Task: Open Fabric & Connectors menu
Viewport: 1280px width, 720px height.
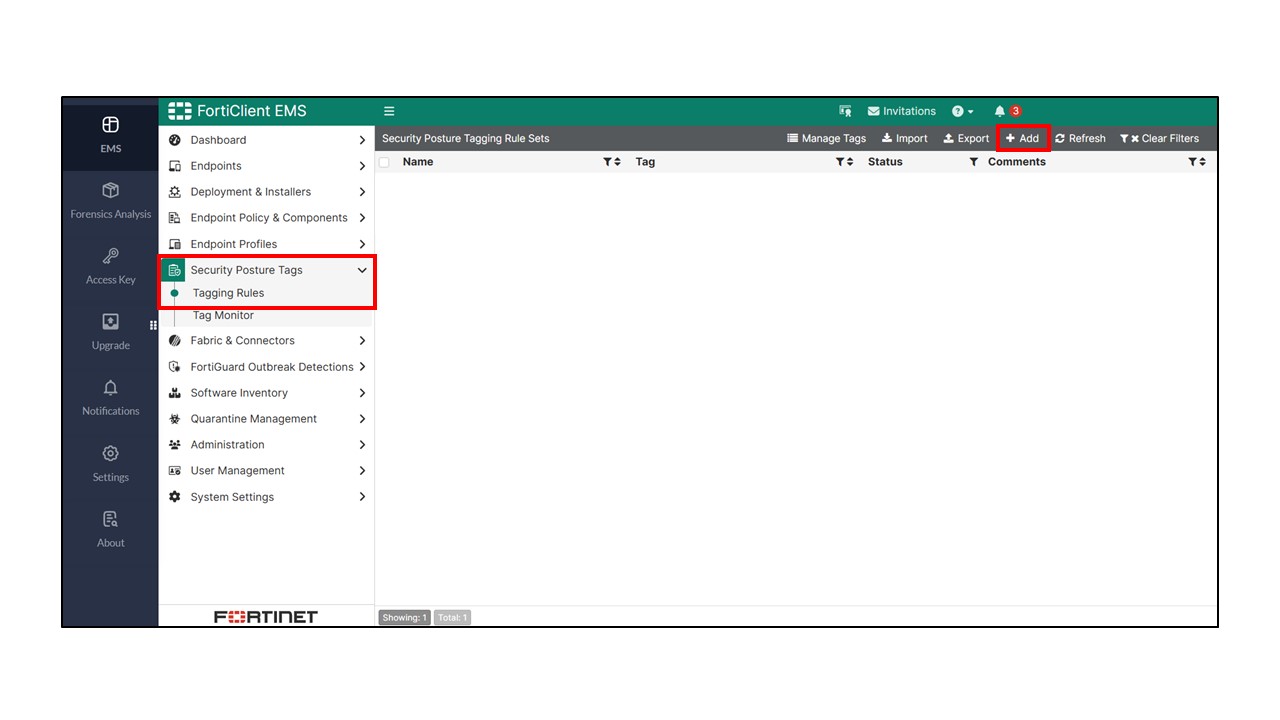Action: point(267,341)
